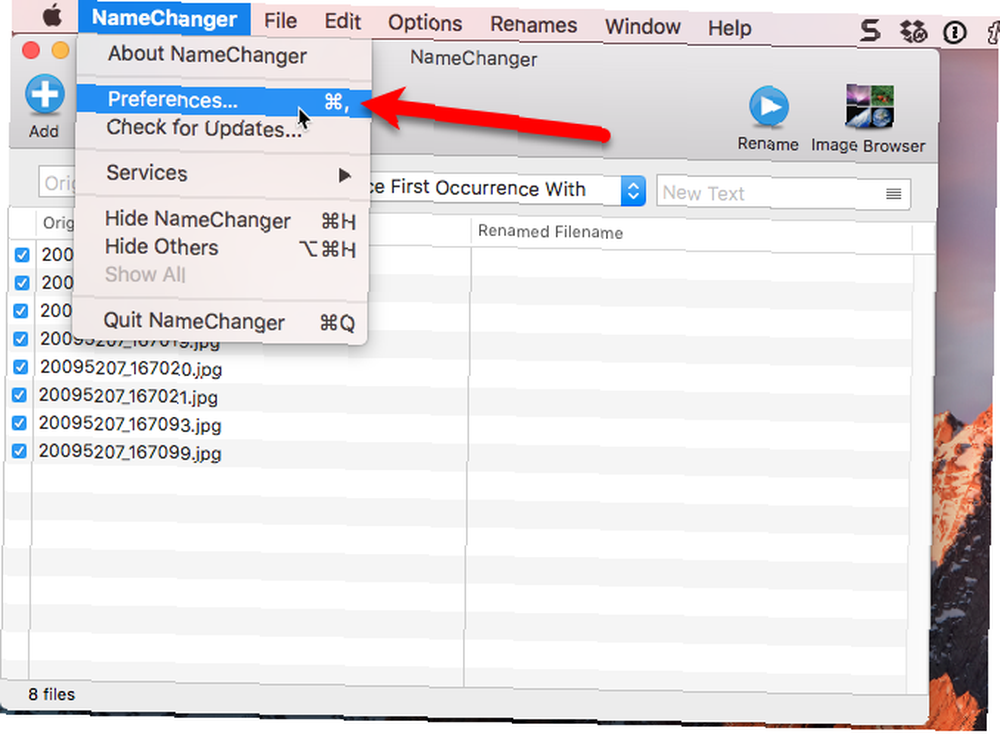Select file 20095207_167099.jpg in the list
Image resolution: width=1000 pixels, height=734 pixels.
point(130,453)
